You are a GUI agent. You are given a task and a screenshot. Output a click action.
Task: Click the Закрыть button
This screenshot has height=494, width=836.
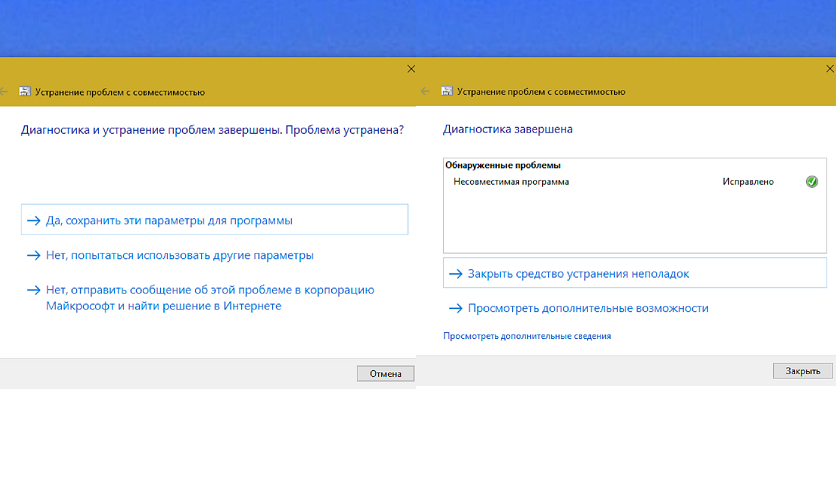point(802,371)
